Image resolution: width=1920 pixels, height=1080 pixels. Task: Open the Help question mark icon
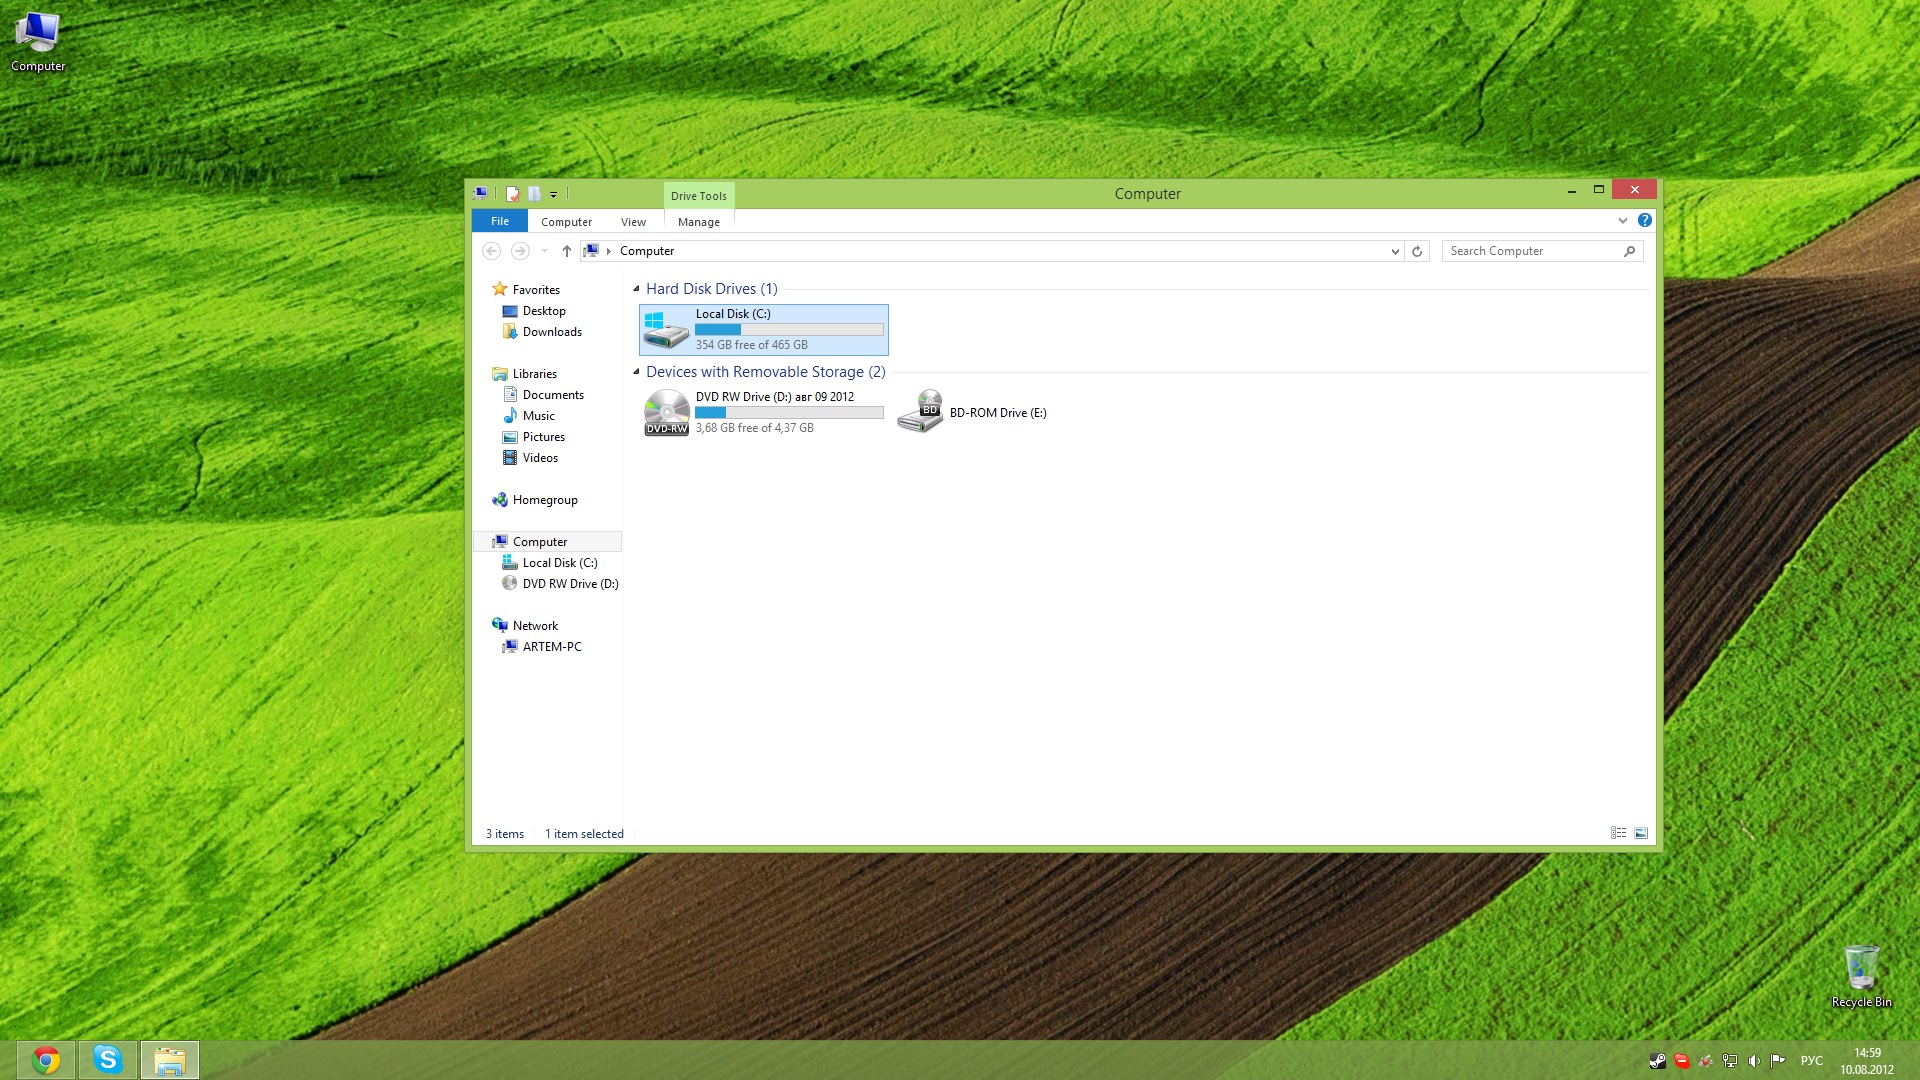pyautogui.click(x=1645, y=220)
